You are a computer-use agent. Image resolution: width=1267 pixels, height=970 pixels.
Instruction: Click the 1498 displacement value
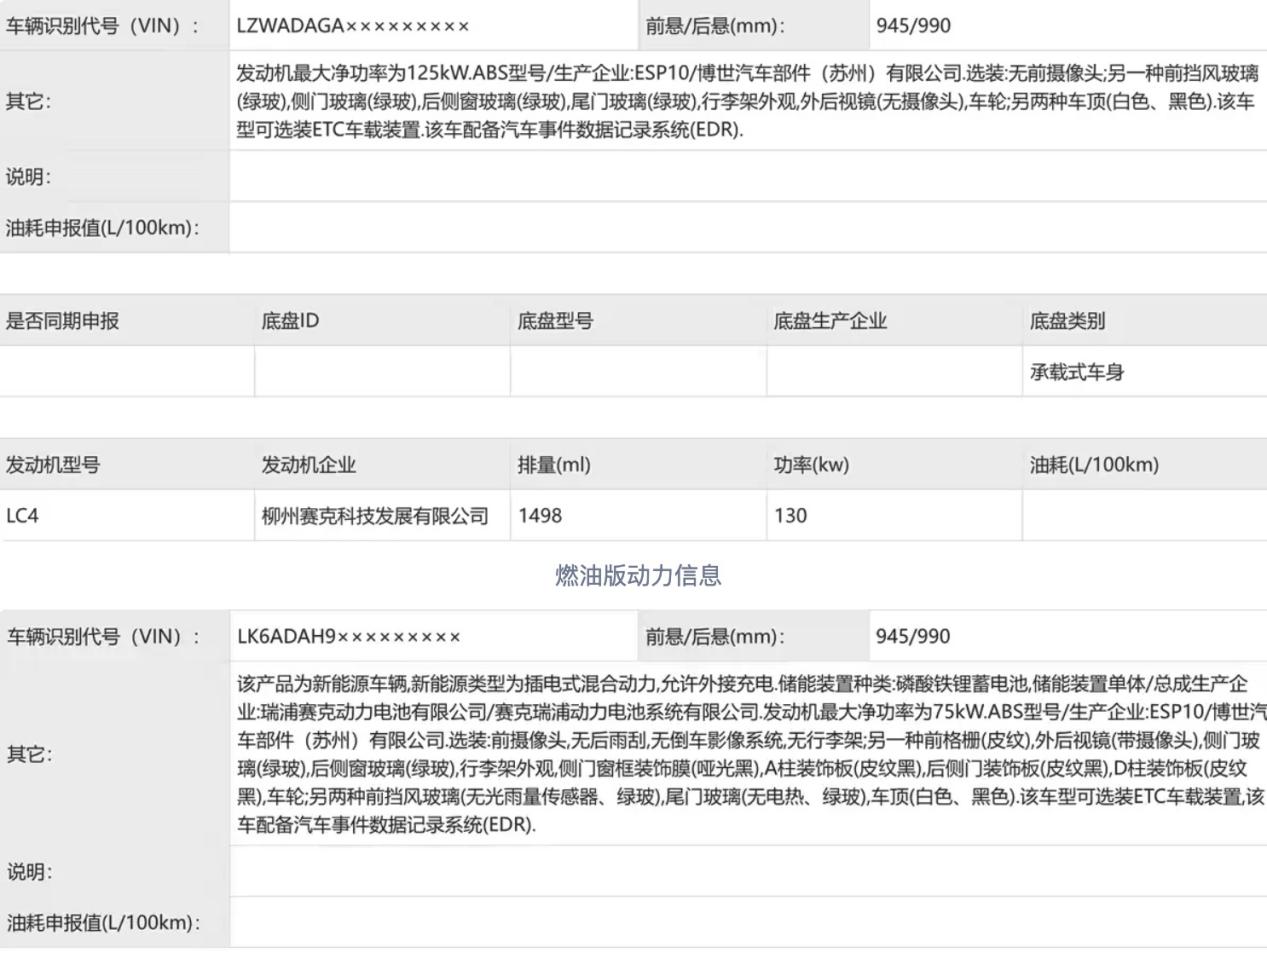coord(540,516)
